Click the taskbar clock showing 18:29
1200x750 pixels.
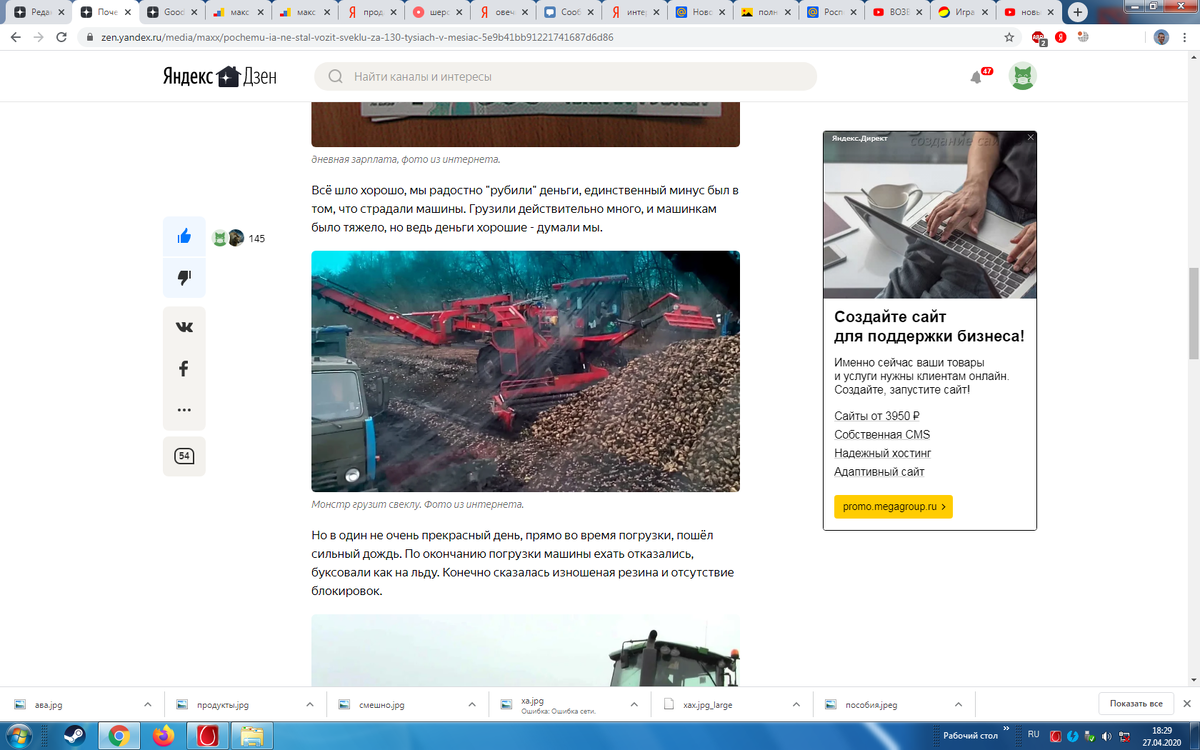(1164, 736)
